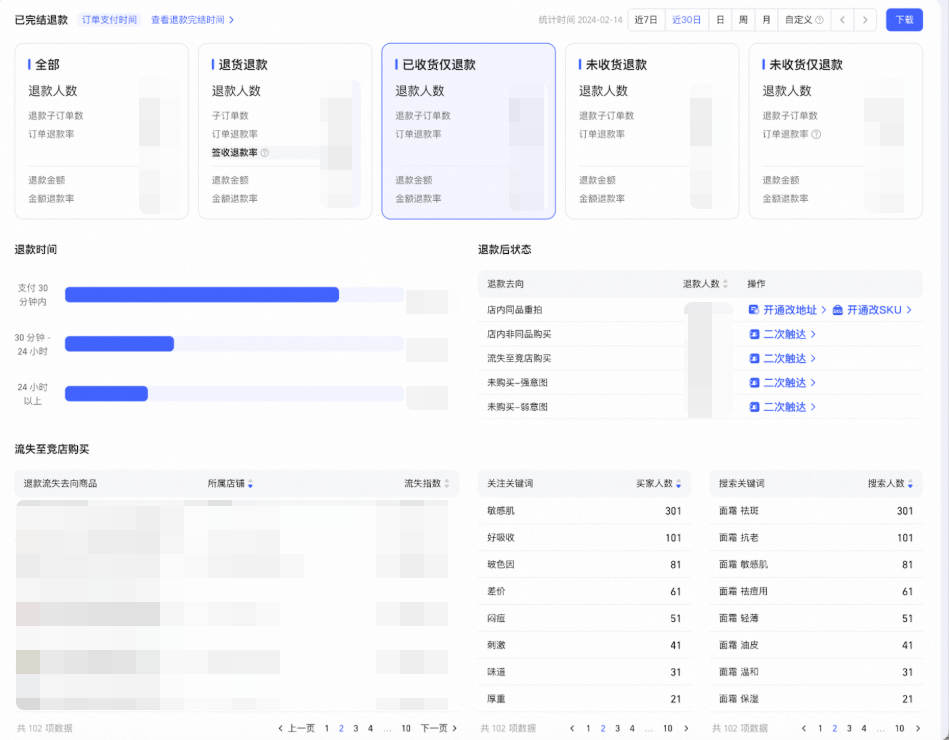Open 查看退款完结时间 link

click(x=192, y=20)
